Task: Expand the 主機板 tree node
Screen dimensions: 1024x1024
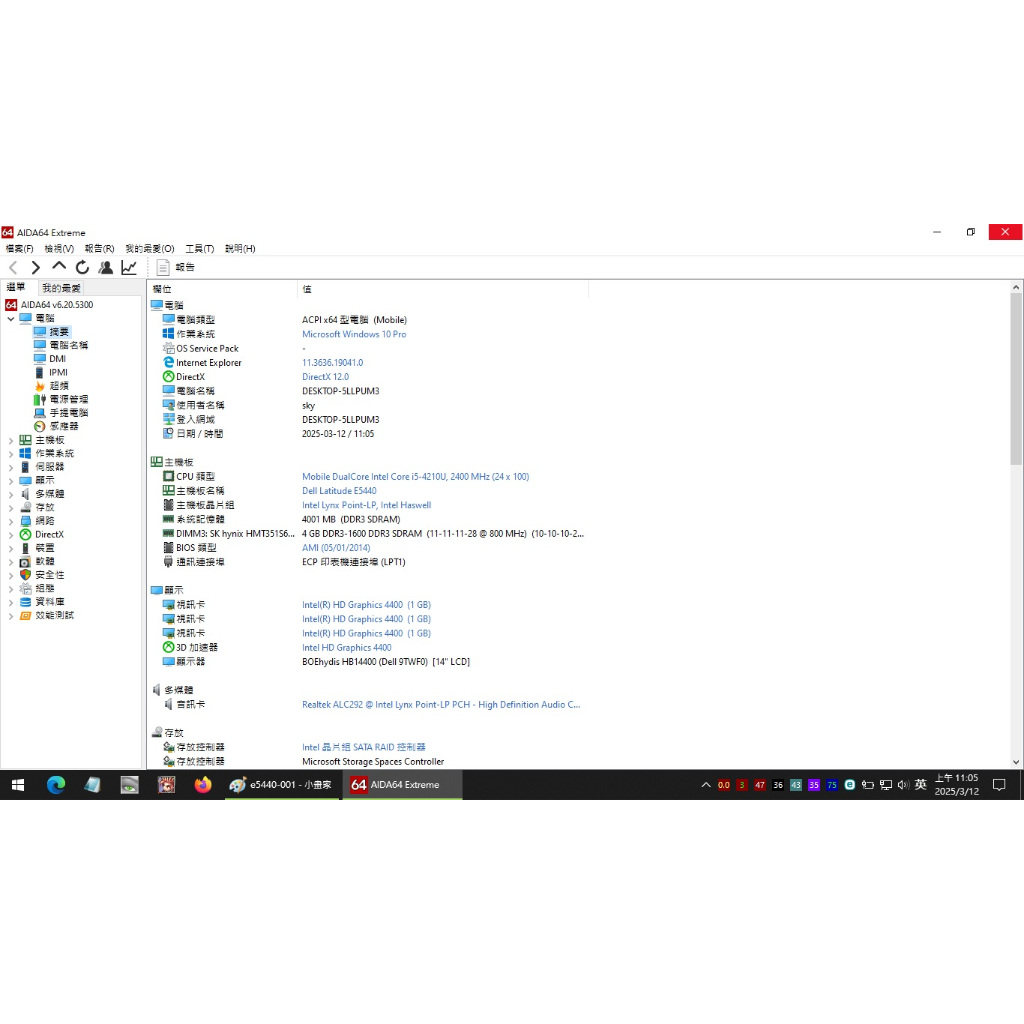Action: (x=10, y=441)
